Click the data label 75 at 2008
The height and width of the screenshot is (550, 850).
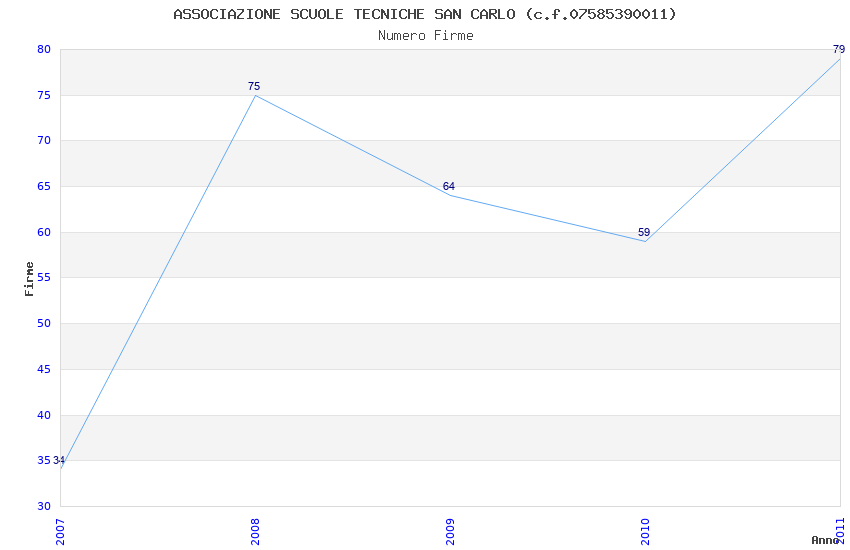point(254,86)
